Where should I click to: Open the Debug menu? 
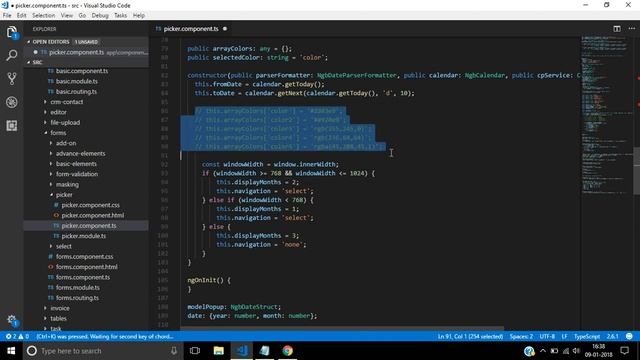(x=100, y=15)
